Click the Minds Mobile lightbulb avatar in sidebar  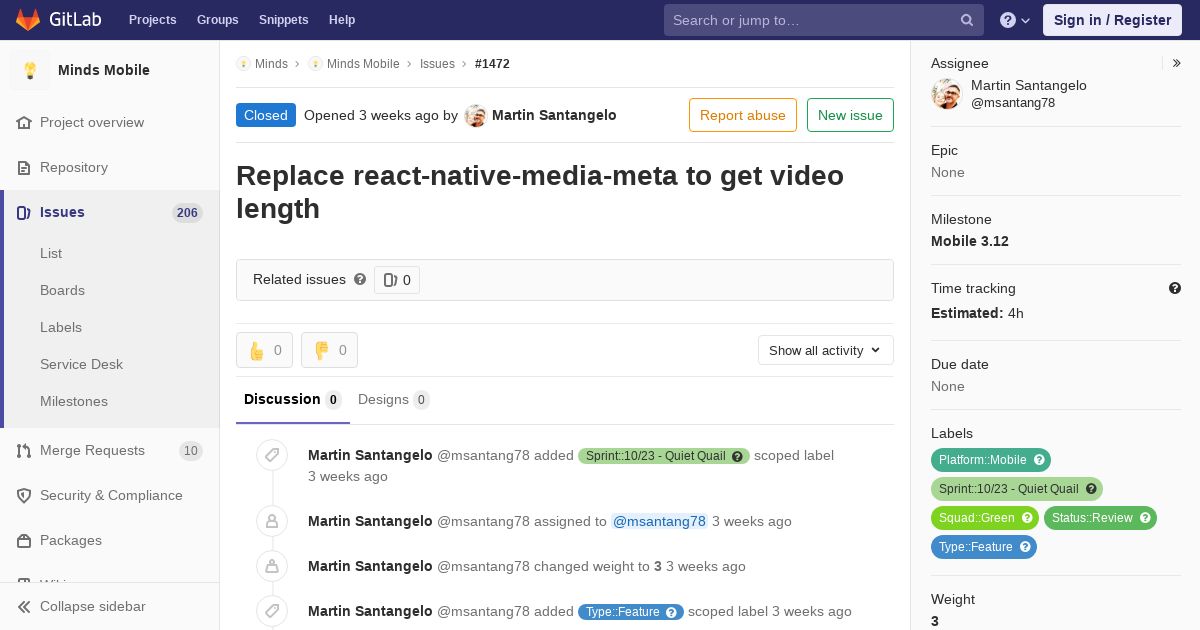(30, 70)
